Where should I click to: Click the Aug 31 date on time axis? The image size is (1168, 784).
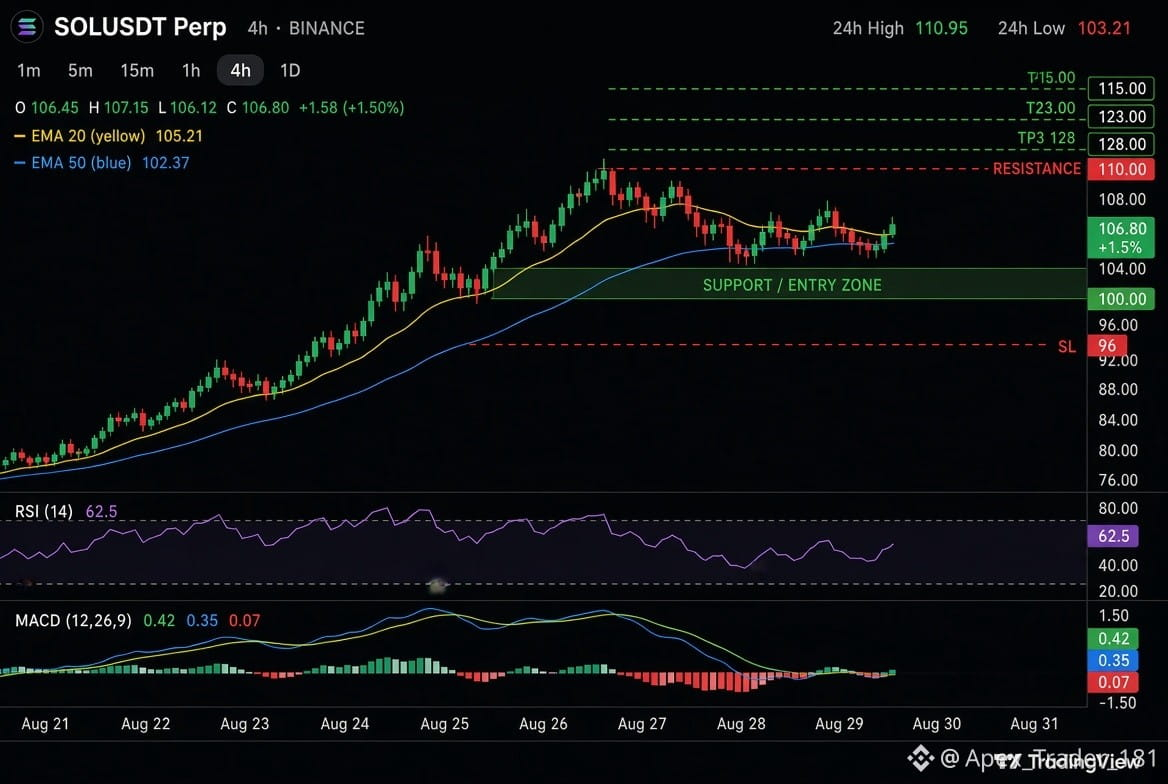[1034, 724]
